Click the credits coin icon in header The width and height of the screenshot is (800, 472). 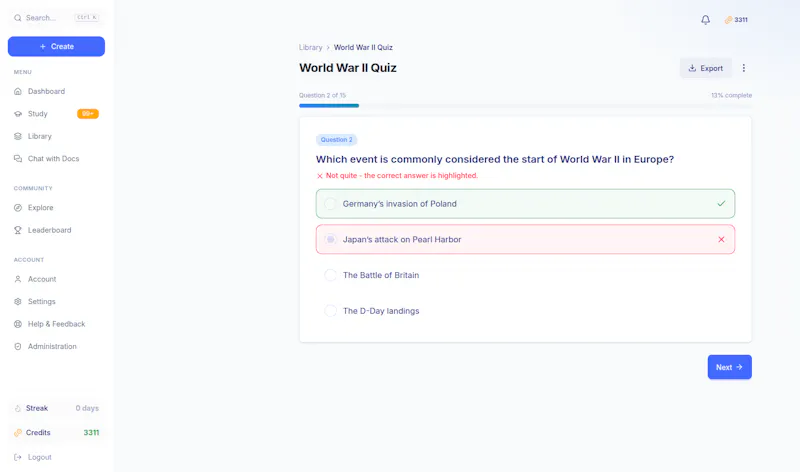point(728,20)
